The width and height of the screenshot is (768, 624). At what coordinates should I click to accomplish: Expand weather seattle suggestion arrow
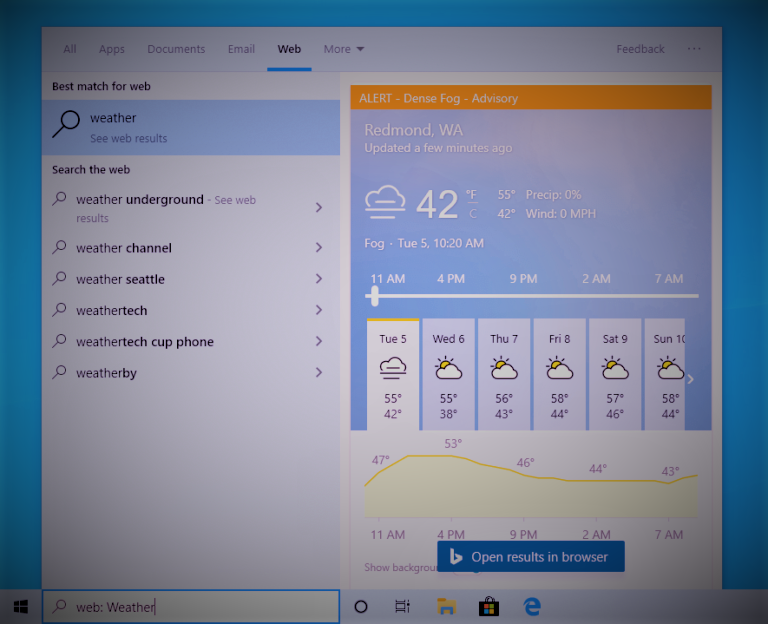click(x=319, y=279)
